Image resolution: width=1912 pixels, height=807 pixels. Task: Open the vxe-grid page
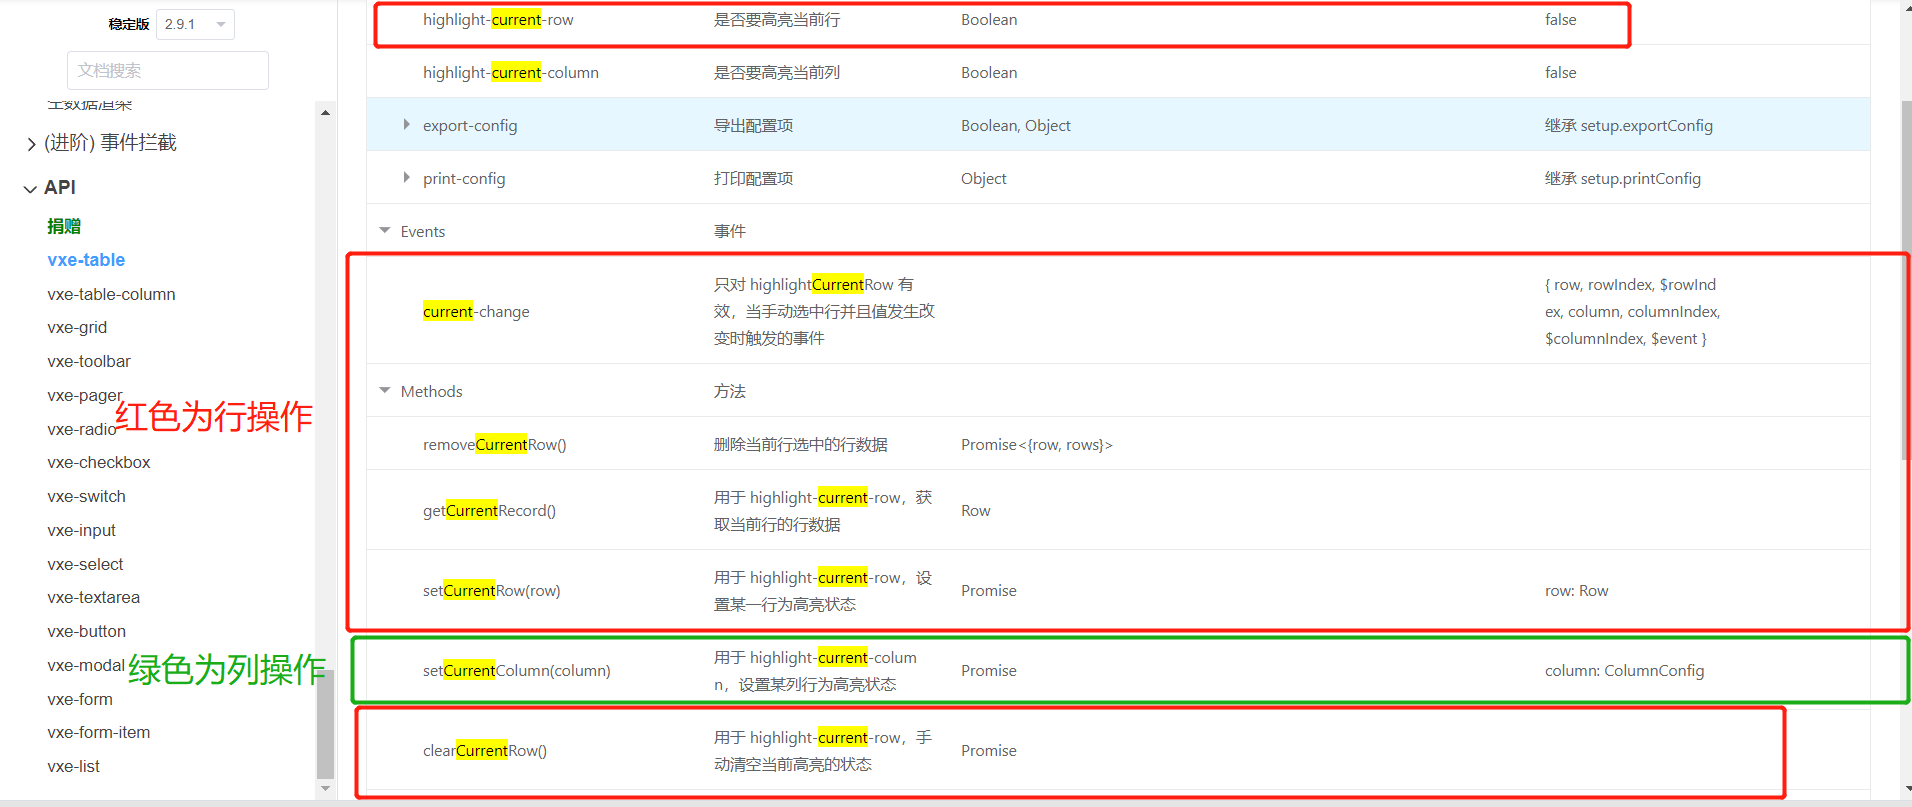point(77,327)
